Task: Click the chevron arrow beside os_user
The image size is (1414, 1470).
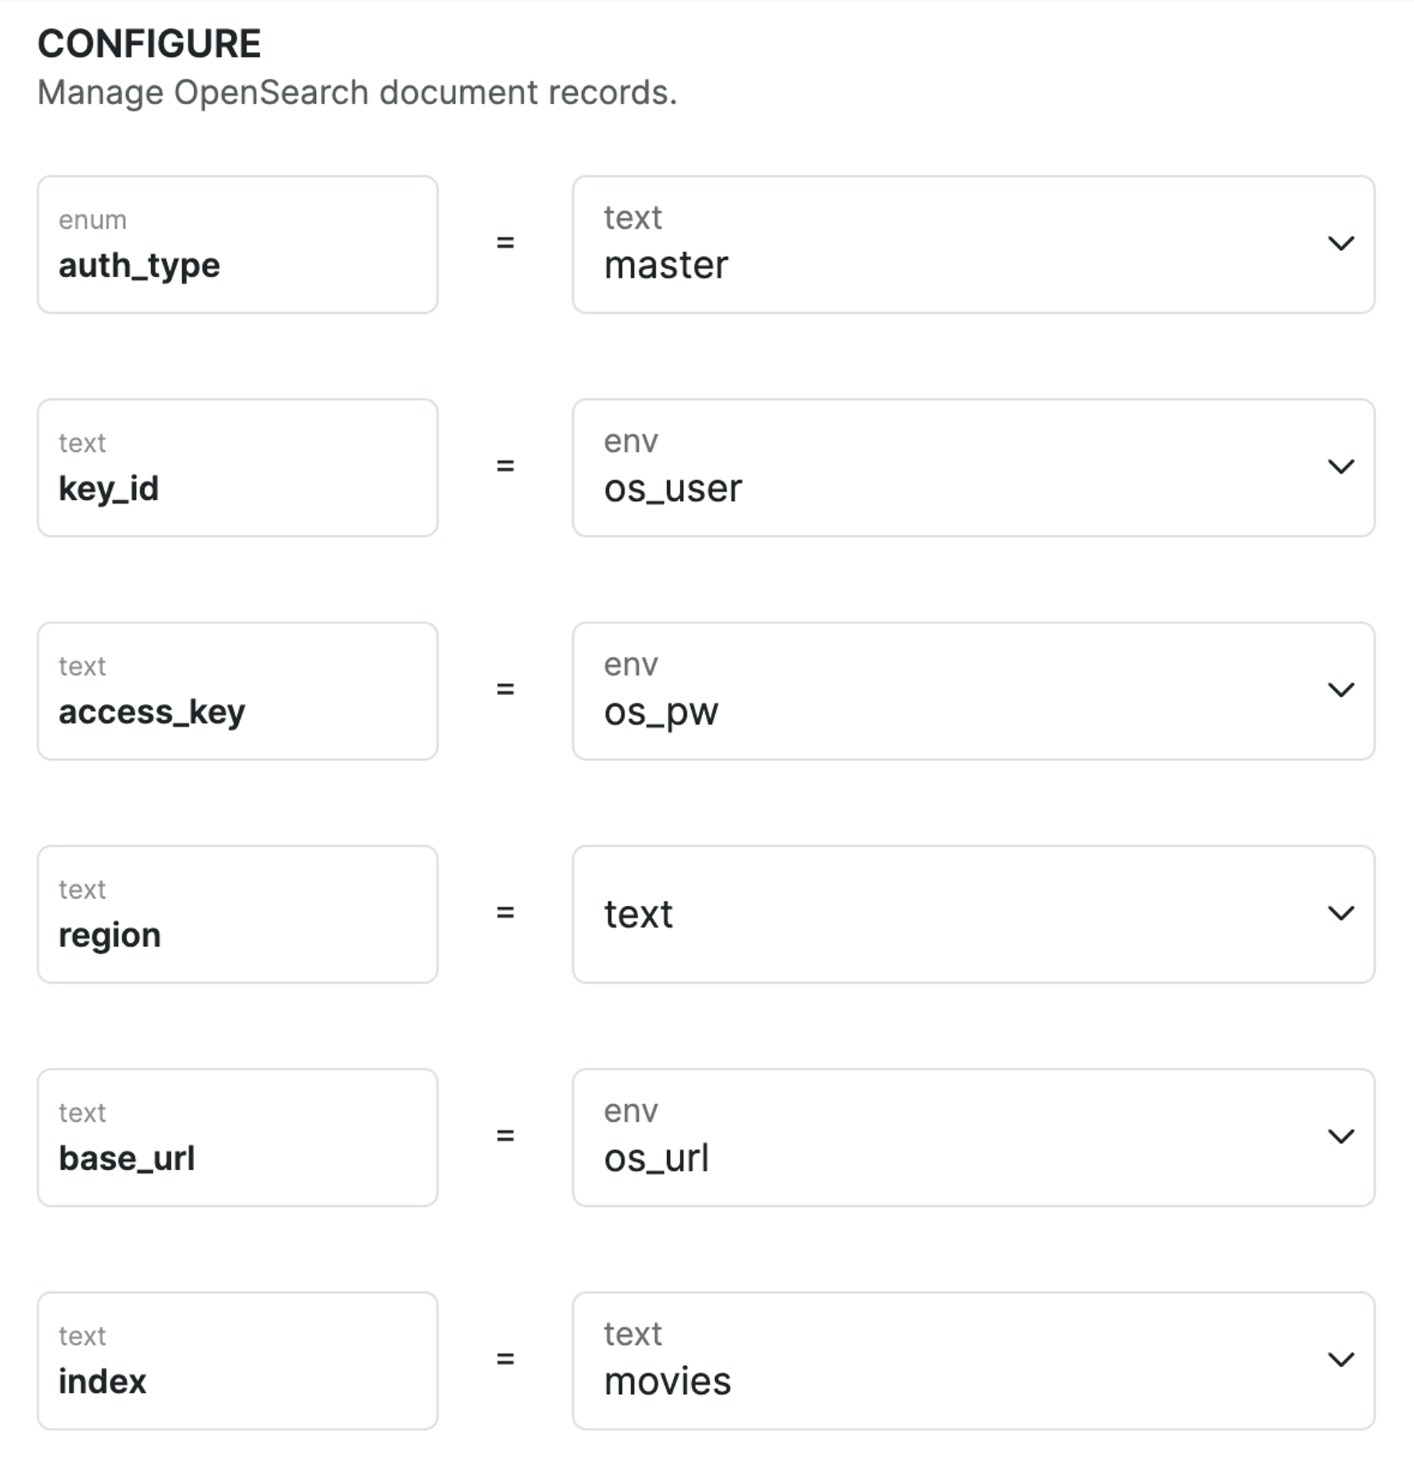Action: pos(1340,466)
